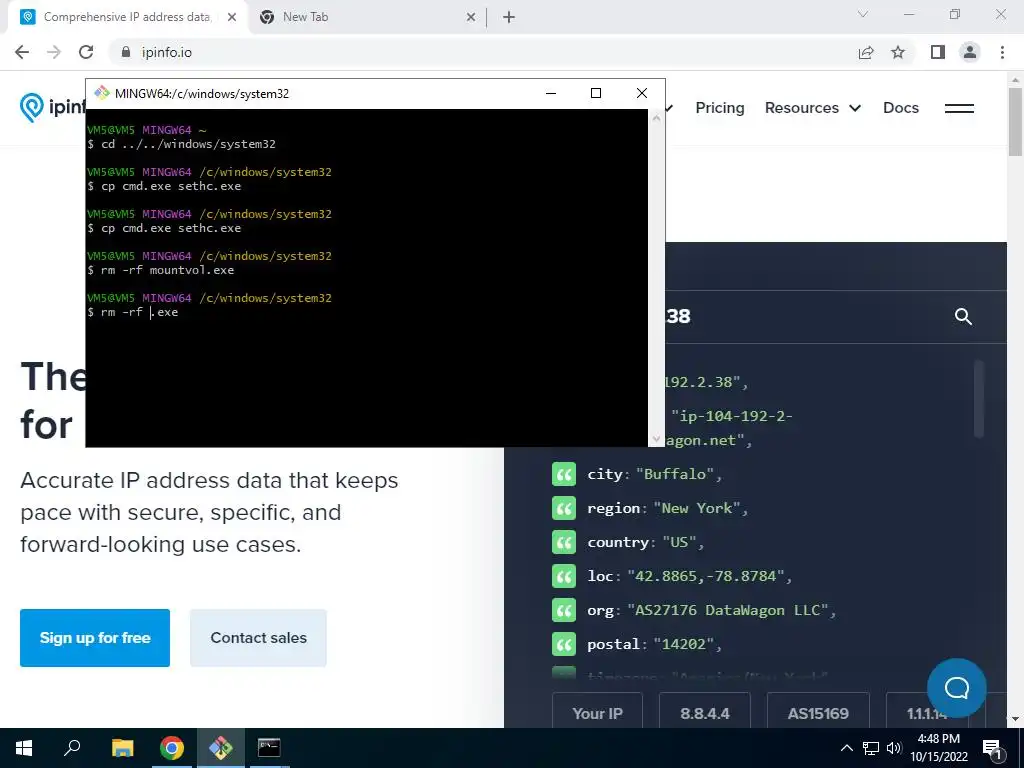This screenshot has width=1024, height=768.
Task: Open the hamburger menu on ipinfo
Action: point(959,108)
